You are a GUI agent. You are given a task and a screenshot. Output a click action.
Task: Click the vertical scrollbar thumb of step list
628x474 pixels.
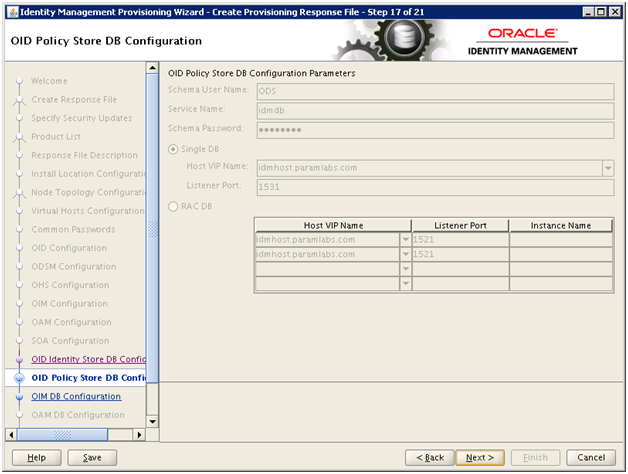pyautogui.click(x=152, y=228)
